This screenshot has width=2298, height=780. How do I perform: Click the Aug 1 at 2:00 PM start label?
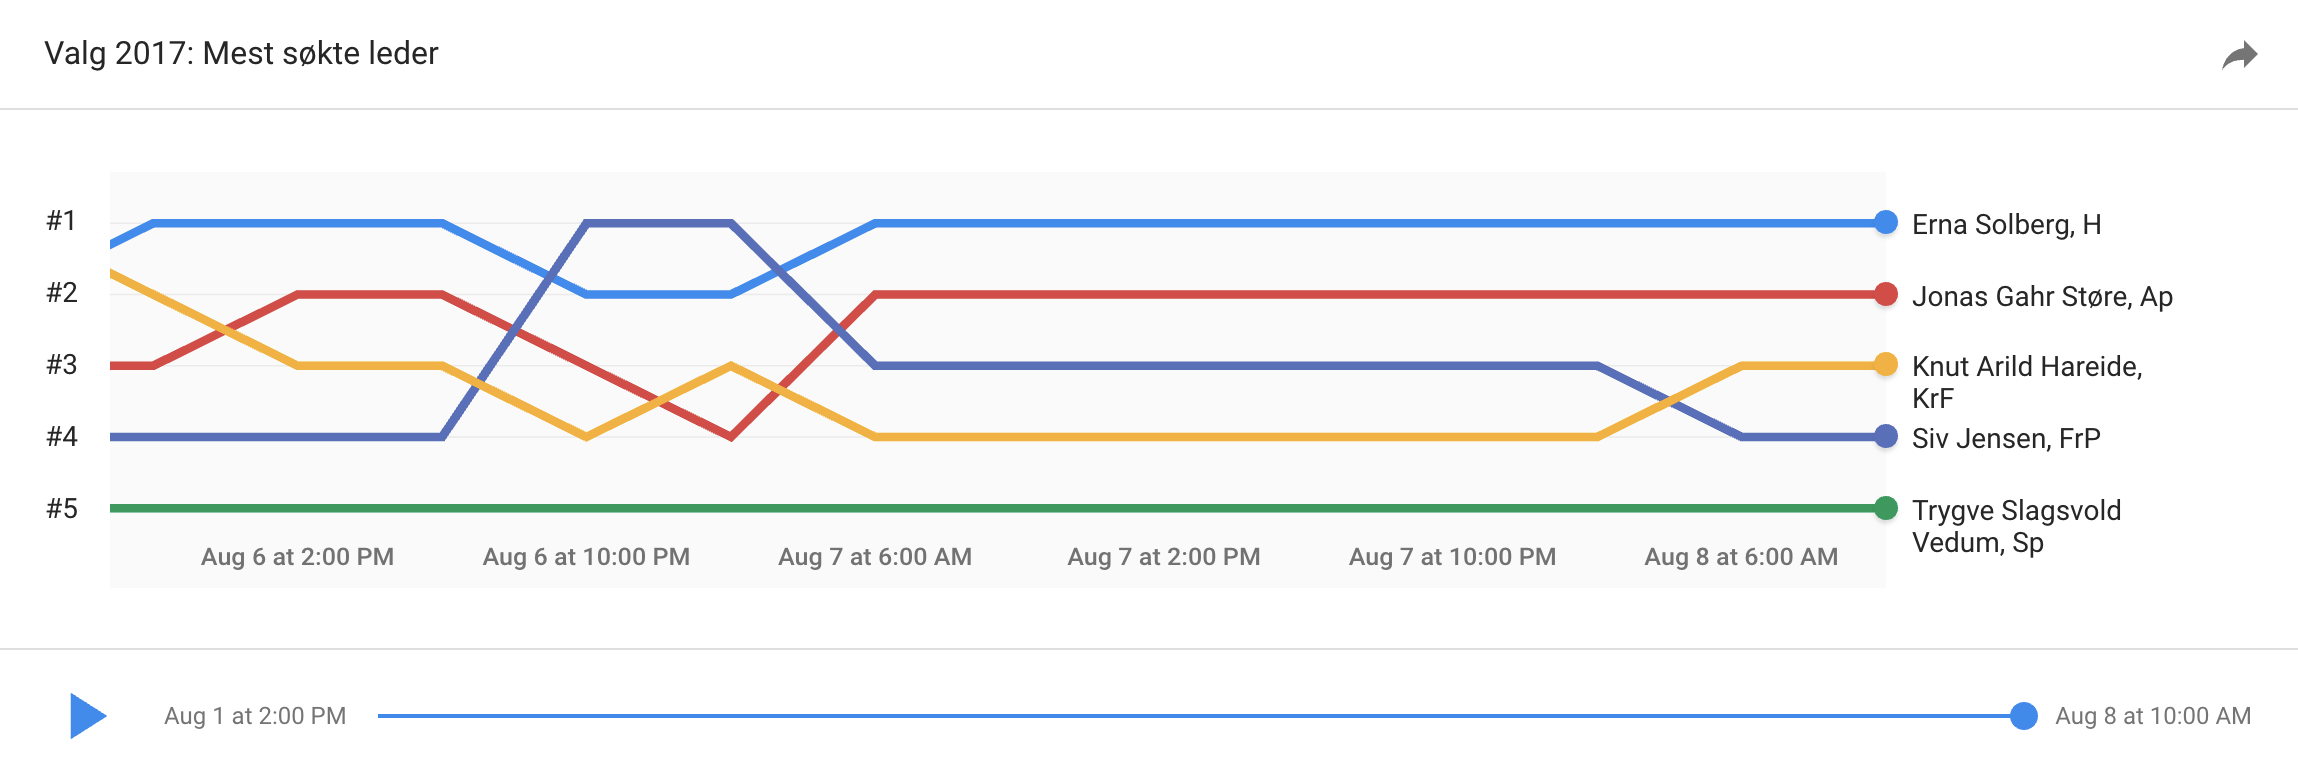coord(255,716)
